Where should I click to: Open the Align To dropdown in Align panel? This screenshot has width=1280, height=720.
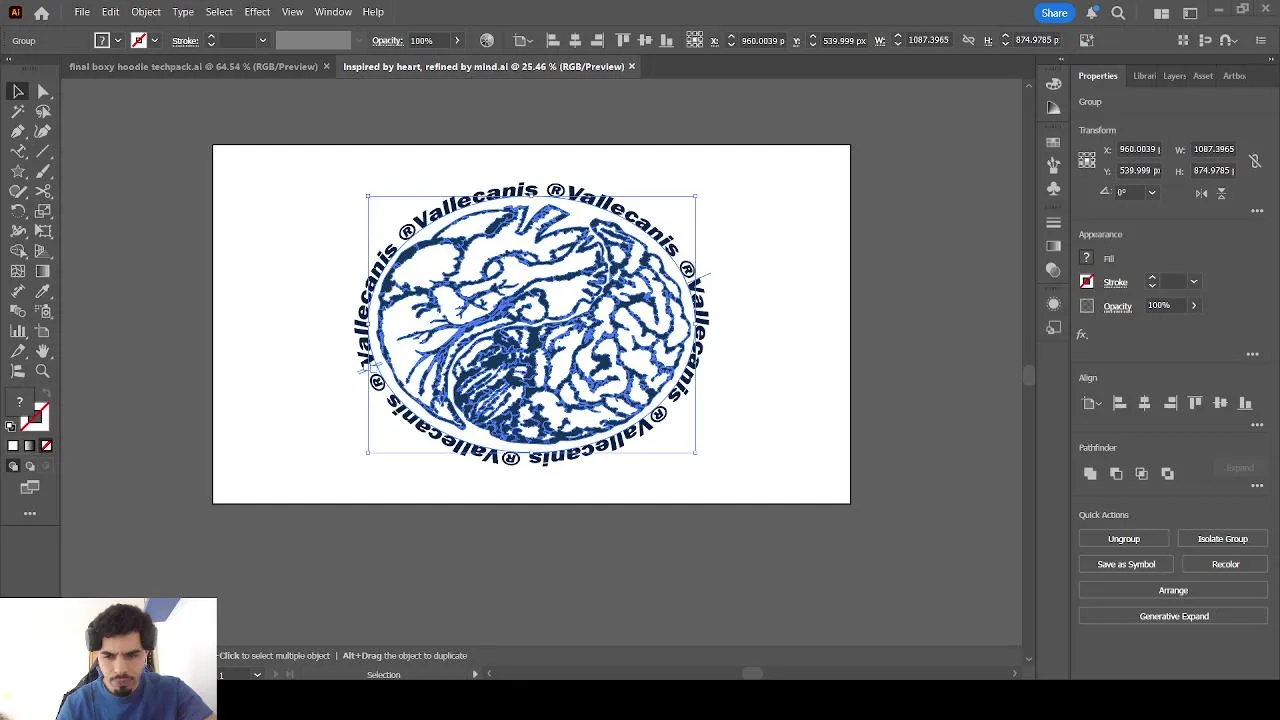tap(1090, 403)
